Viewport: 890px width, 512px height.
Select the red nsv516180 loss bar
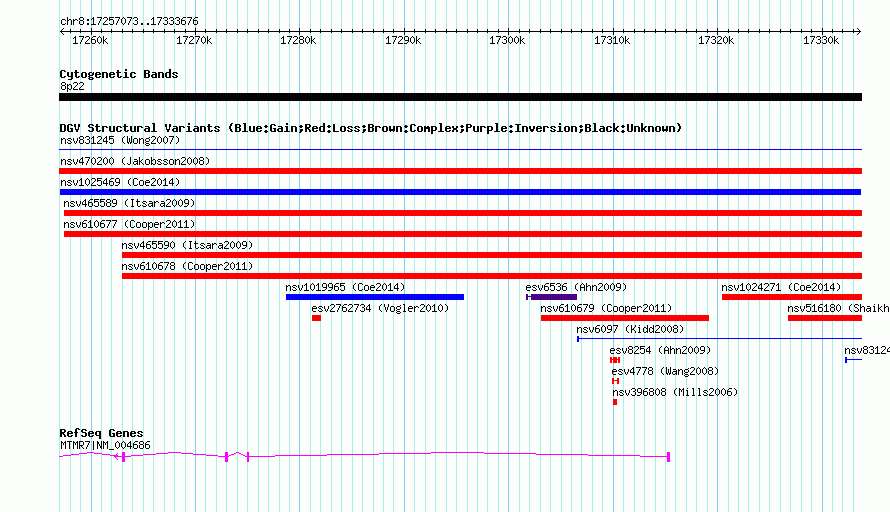click(x=825, y=318)
